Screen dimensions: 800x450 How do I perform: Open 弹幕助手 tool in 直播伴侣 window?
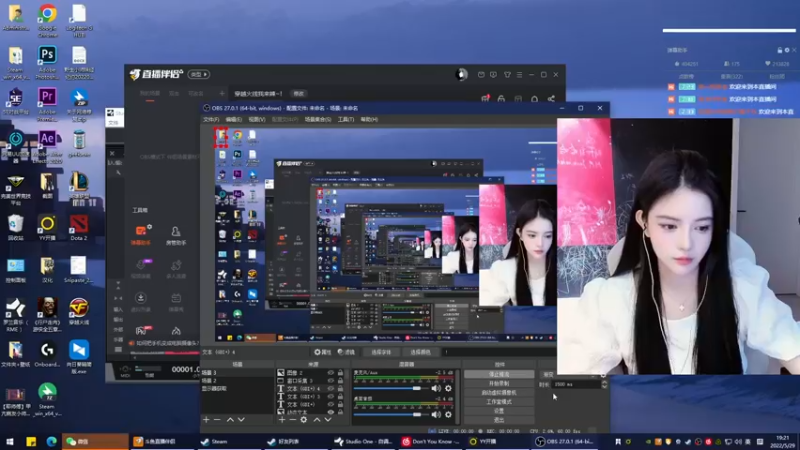click(x=141, y=235)
